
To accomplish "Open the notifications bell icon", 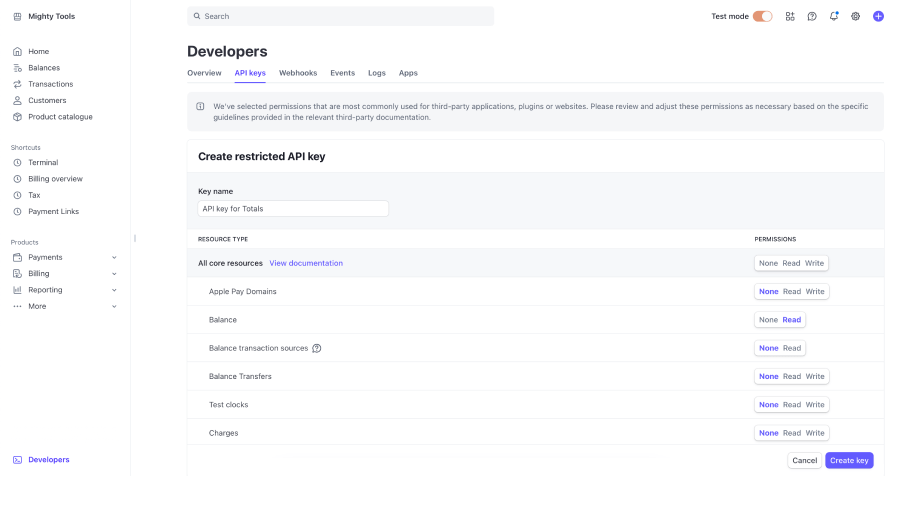I will pyautogui.click(x=834, y=16).
